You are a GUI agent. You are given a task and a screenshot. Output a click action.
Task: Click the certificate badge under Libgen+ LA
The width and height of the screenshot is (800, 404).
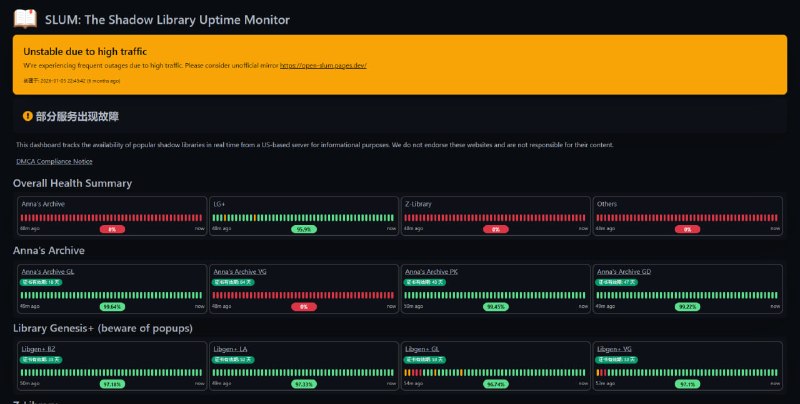[x=233, y=360]
